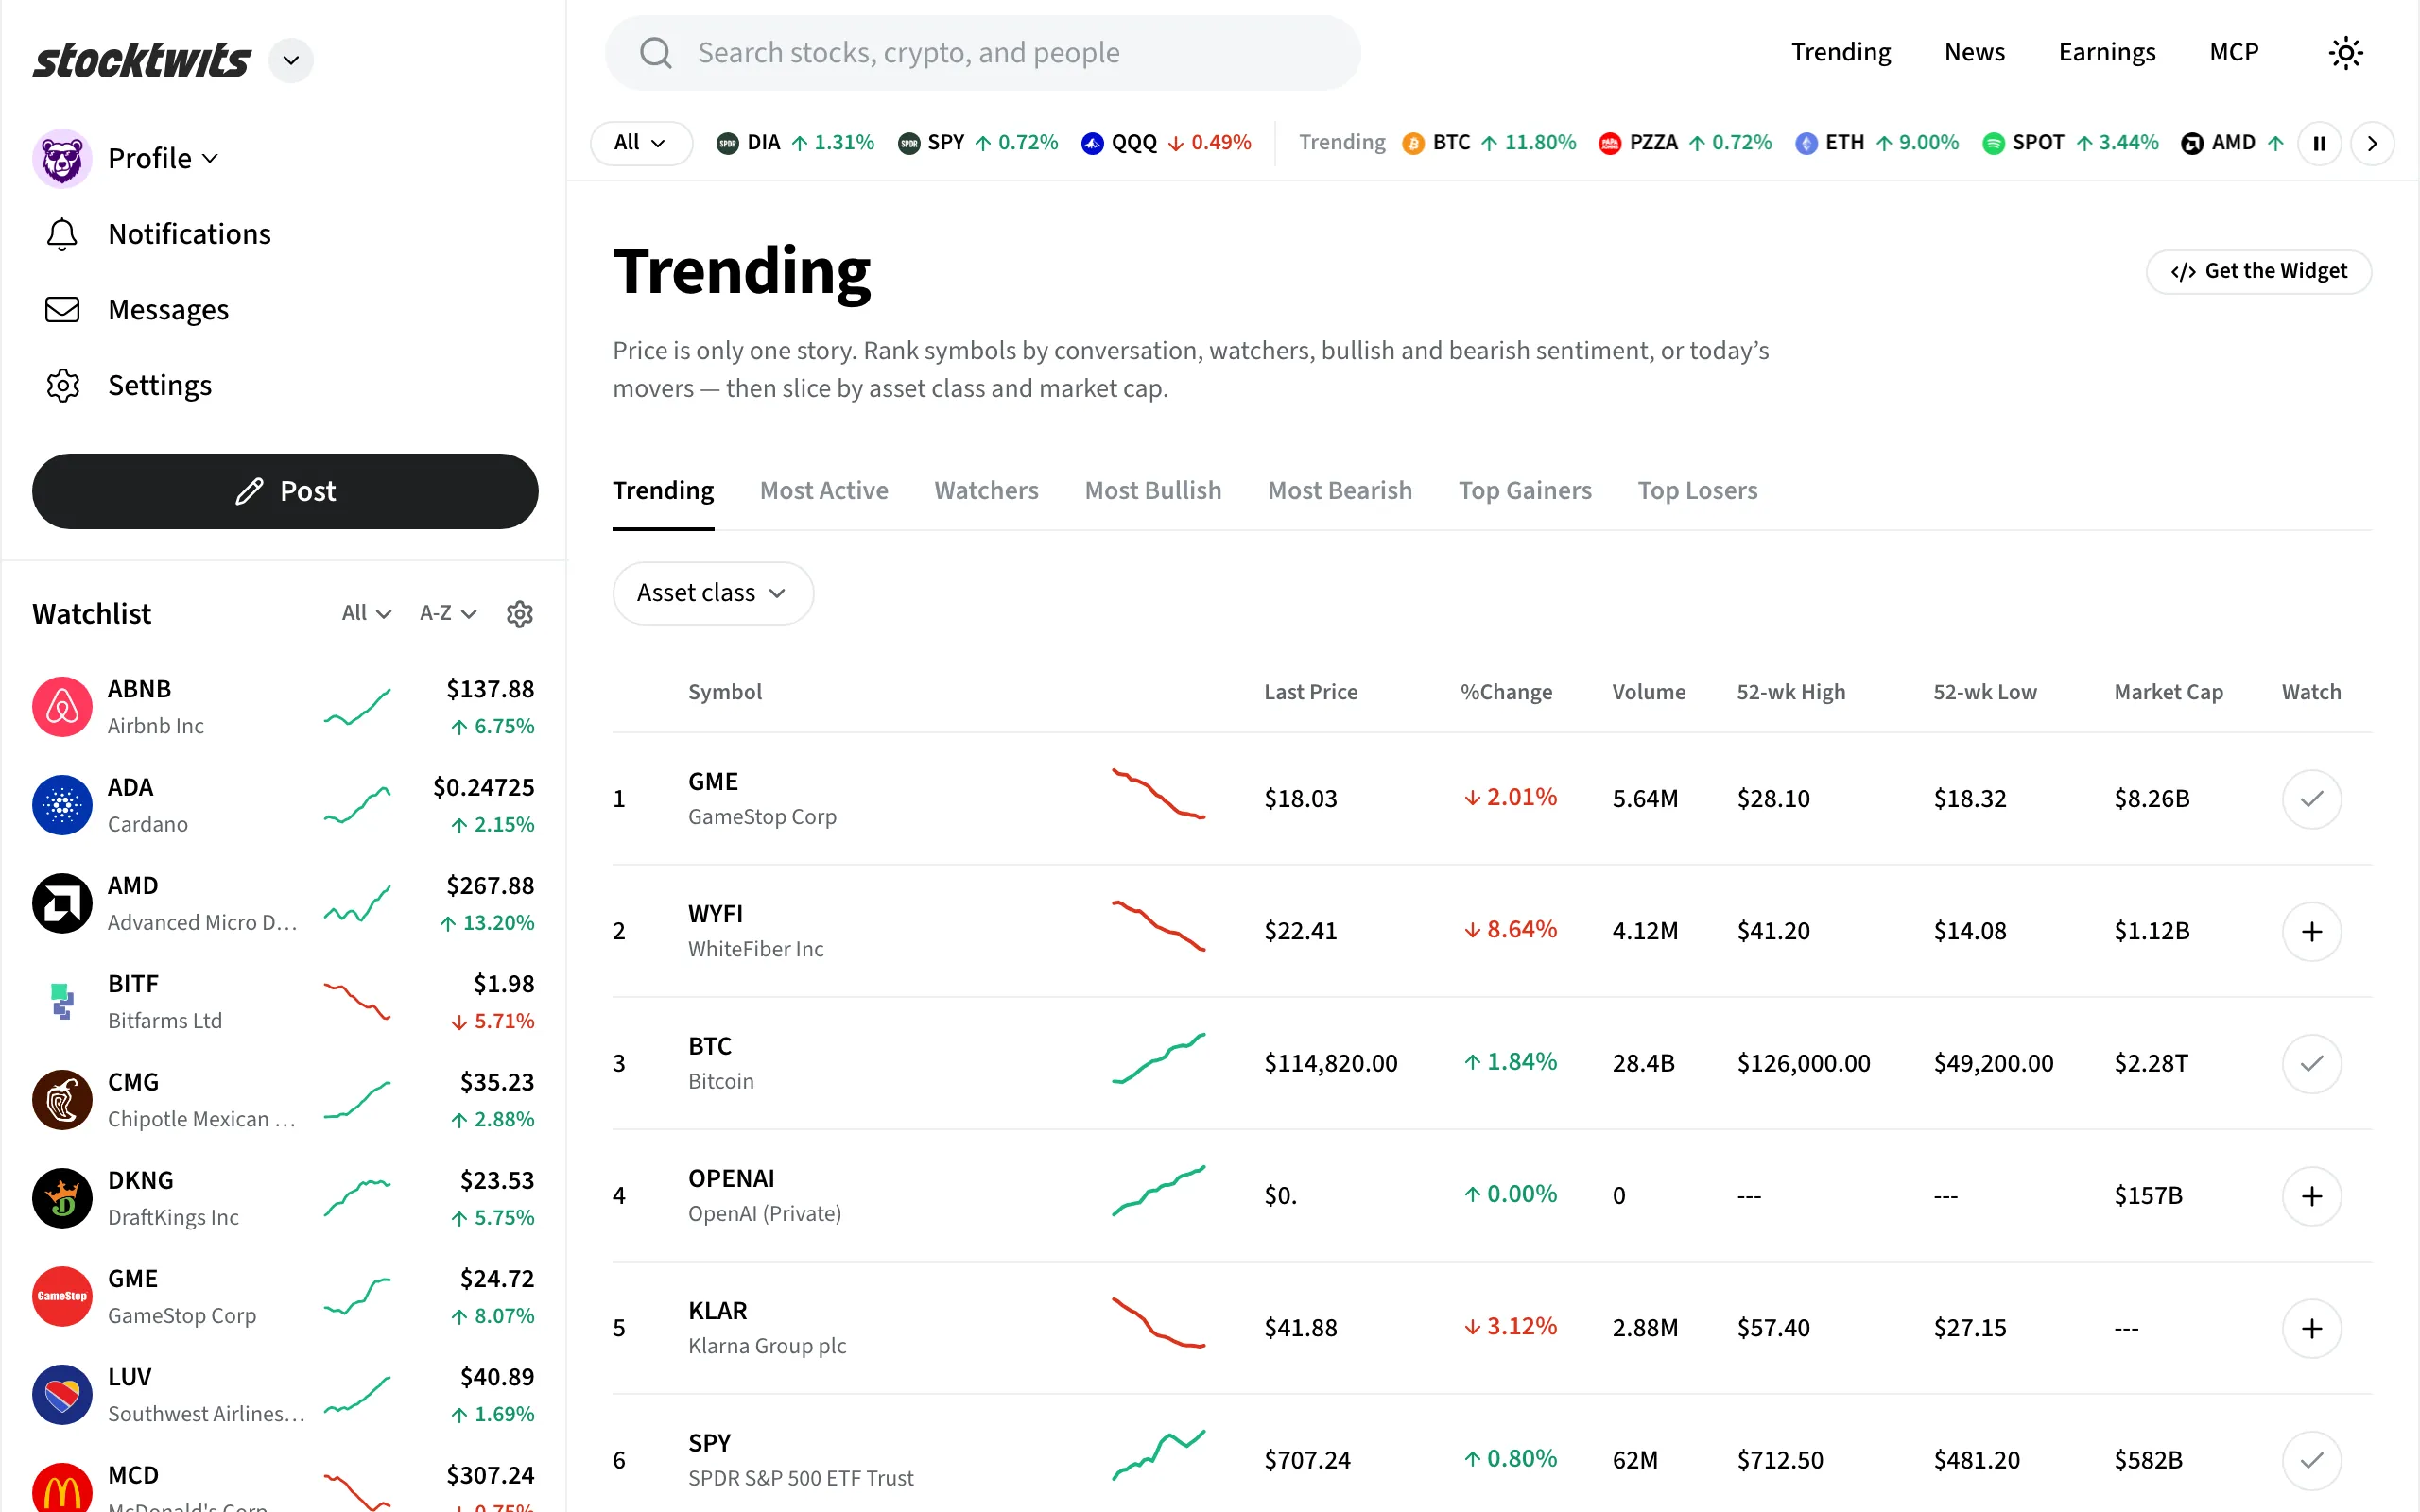Sort table by the Market Cap header
2420x1512 pixels.
[2168, 692]
